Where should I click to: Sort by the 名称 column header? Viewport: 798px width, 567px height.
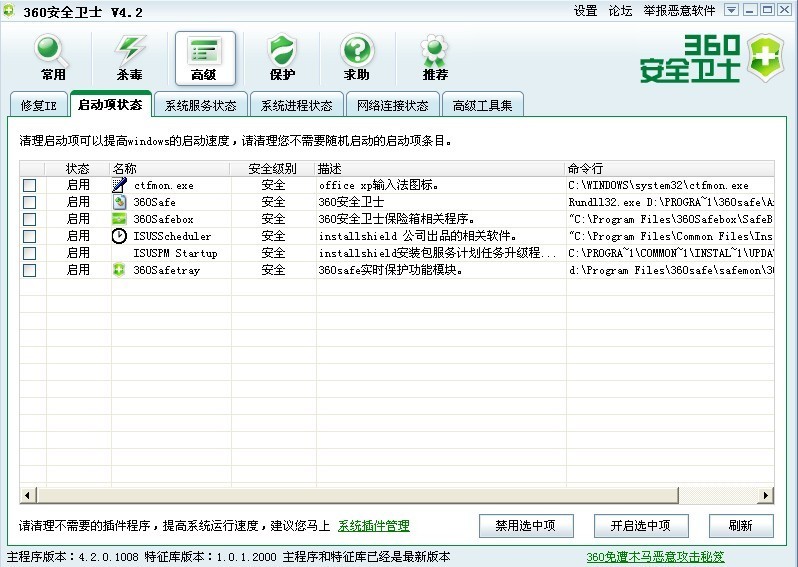170,168
